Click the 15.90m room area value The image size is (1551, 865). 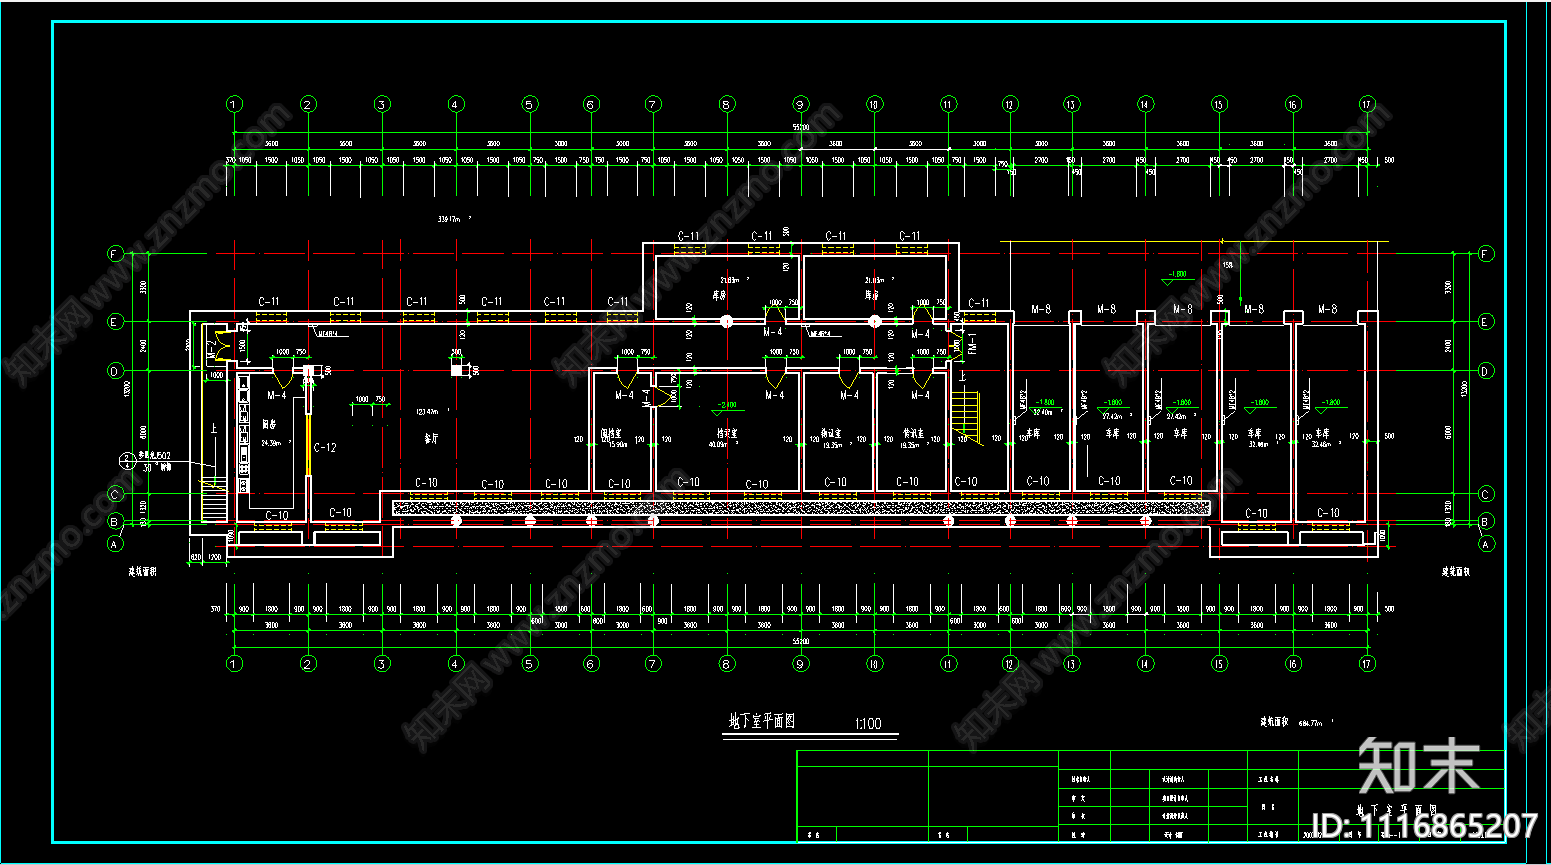coord(616,443)
